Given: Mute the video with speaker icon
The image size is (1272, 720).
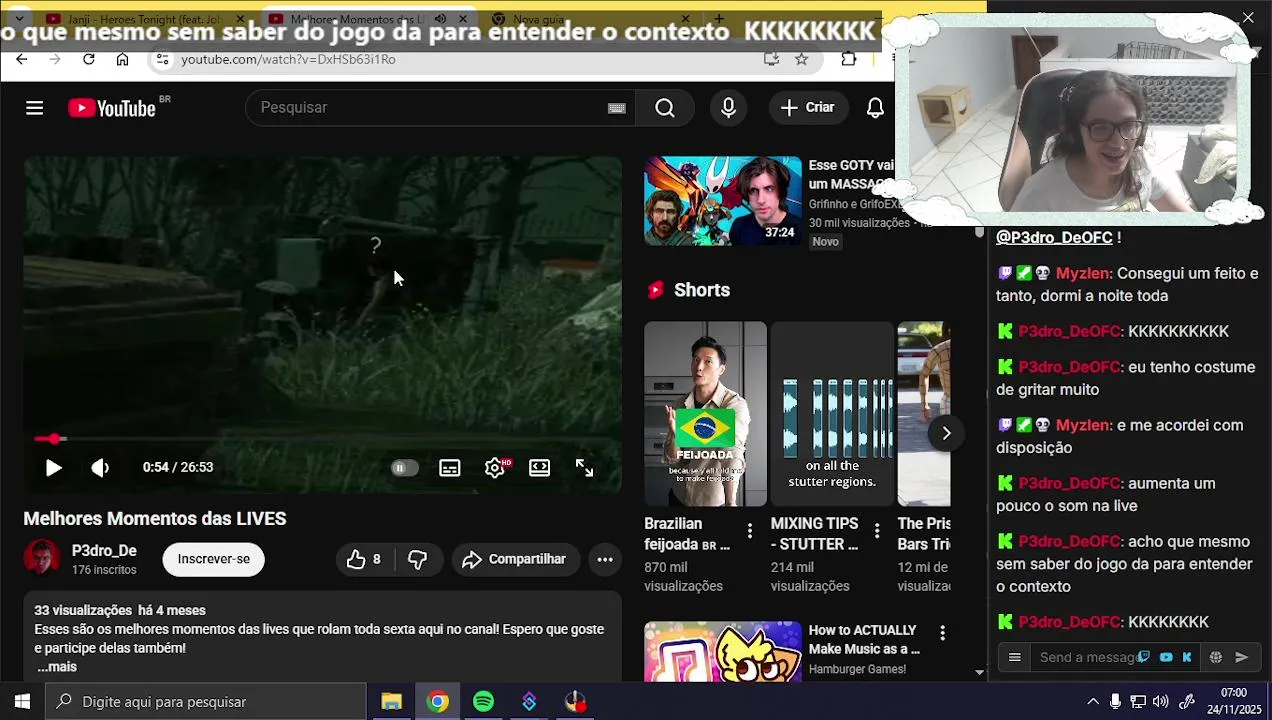Looking at the screenshot, I should pyautogui.click(x=100, y=467).
